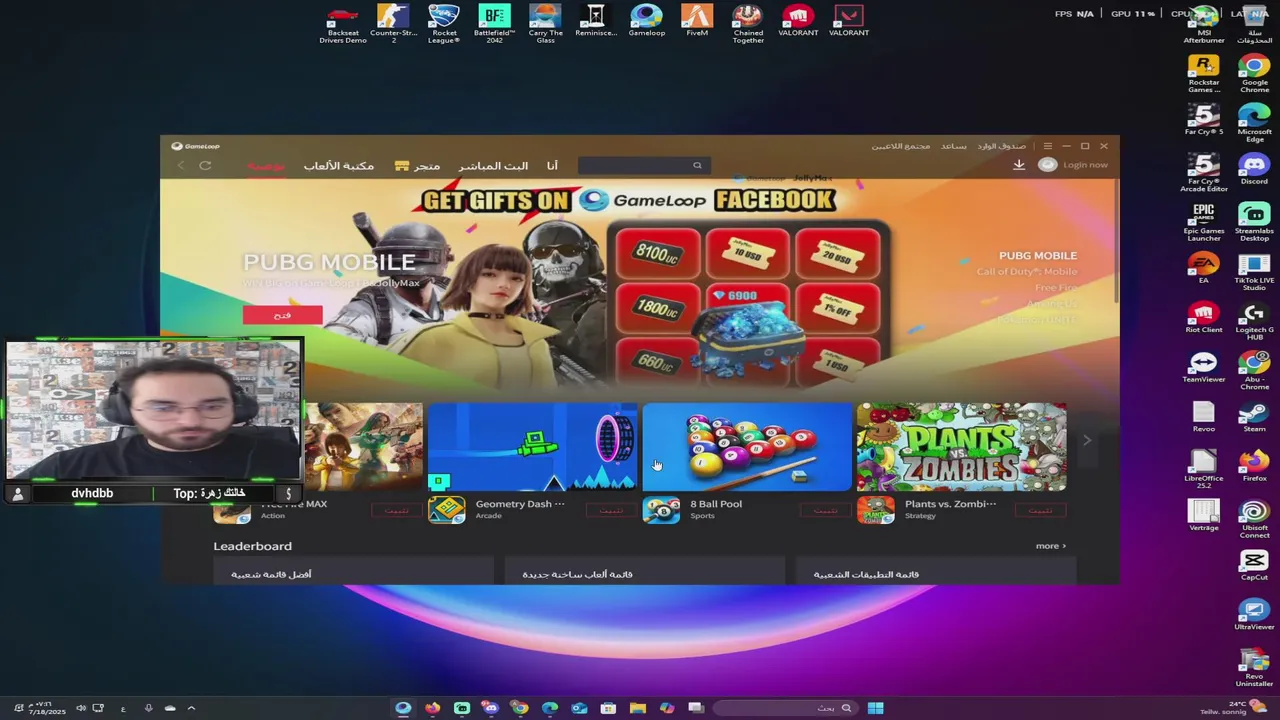Click the Plants vs. Zombies game thumbnail
Screen dimensions: 1280x720
[961, 447]
